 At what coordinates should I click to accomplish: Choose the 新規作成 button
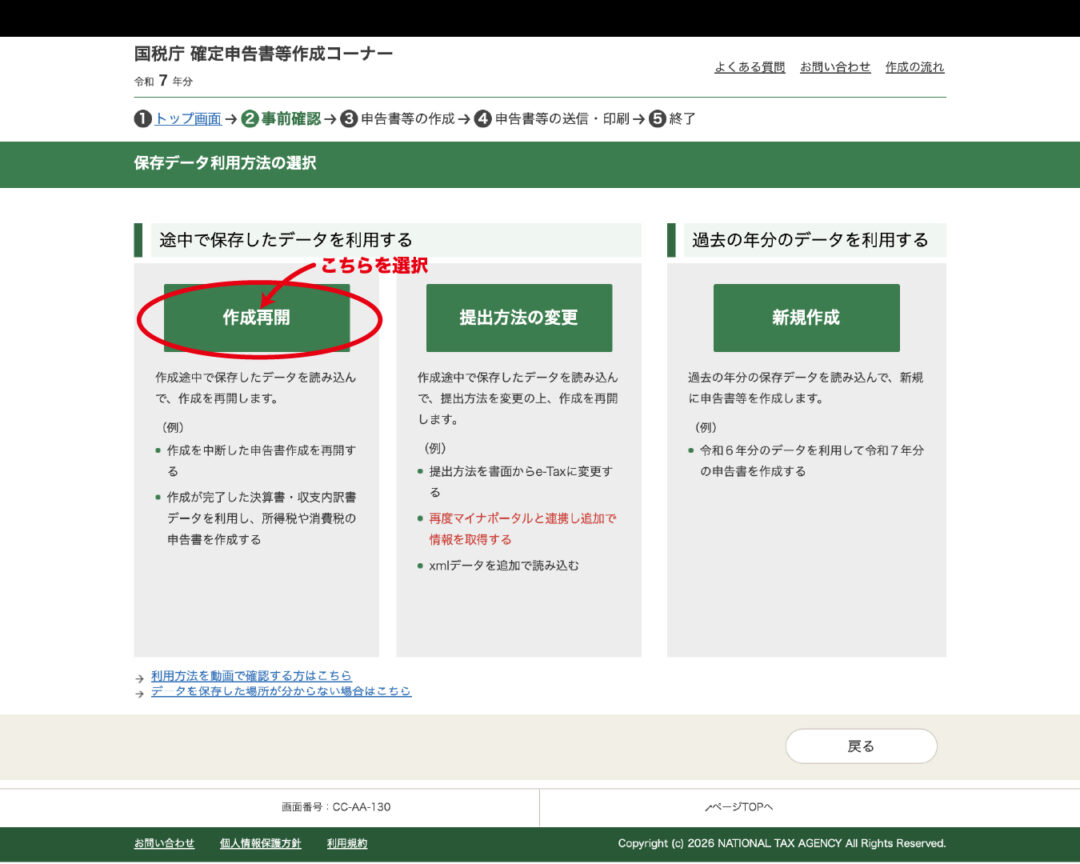(x=806, y=318)
